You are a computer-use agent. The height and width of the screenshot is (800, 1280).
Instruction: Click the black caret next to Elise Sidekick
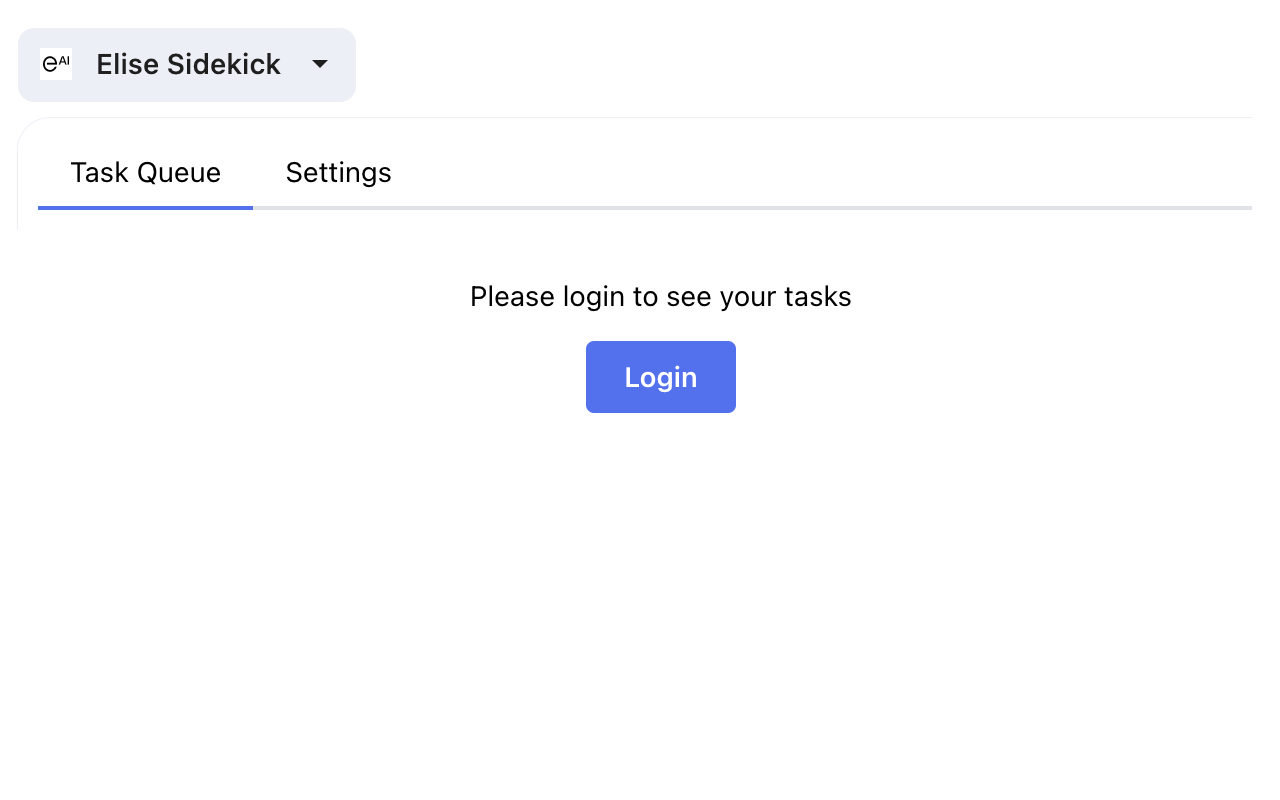pos(320,64)
